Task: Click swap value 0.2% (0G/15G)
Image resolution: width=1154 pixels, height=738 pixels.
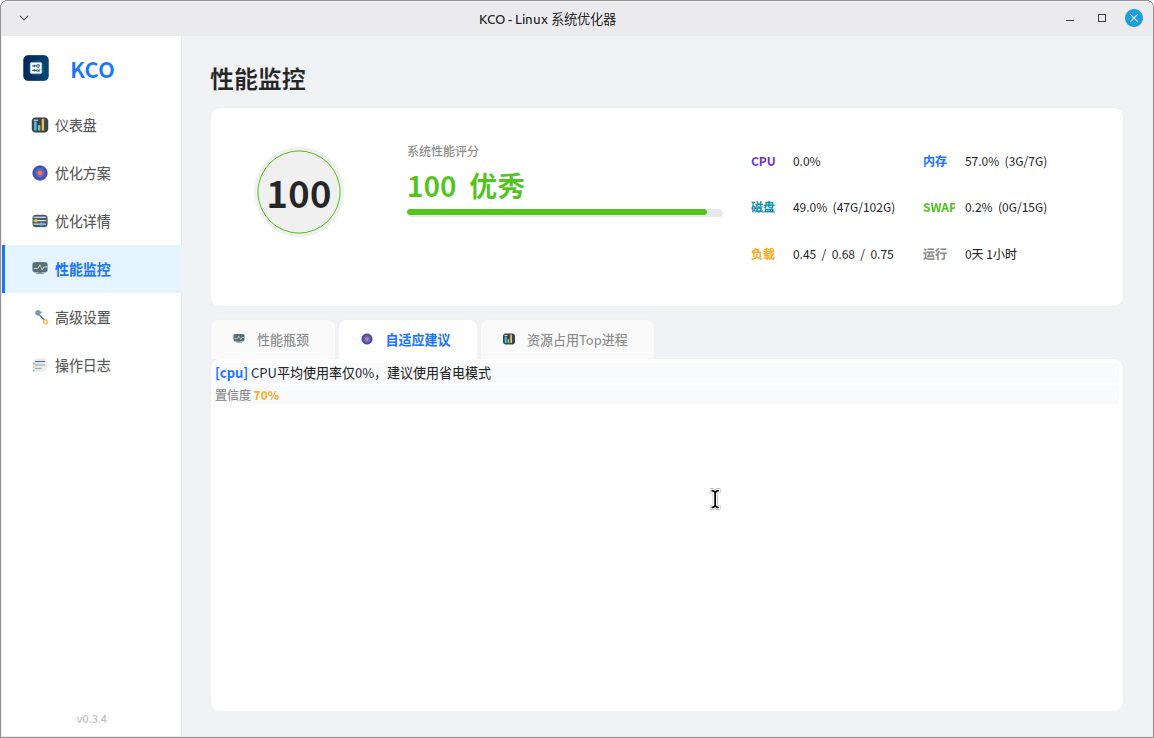Action: tap(1006, 207)
